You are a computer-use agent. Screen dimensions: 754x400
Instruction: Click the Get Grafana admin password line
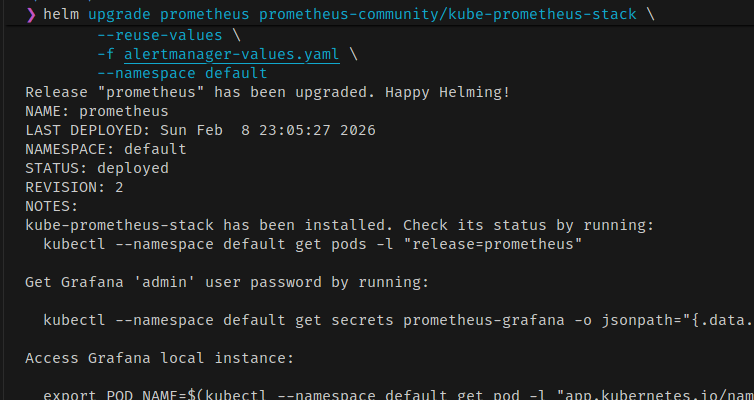(227, 282)
